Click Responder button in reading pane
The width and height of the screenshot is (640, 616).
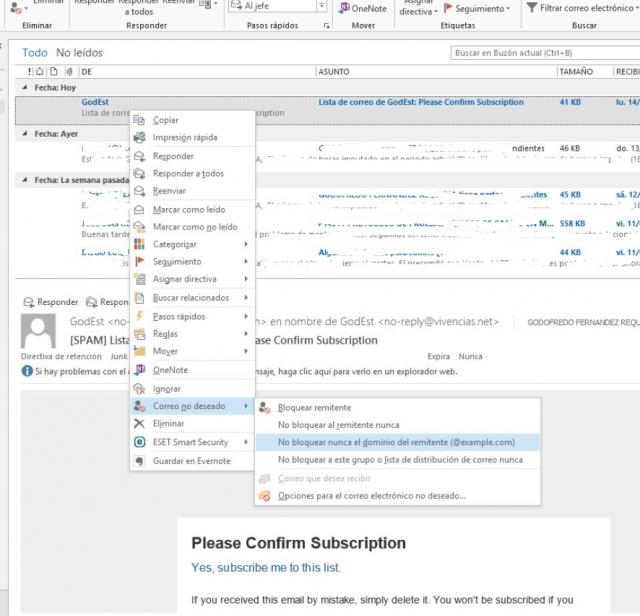(x=51, y=302)
